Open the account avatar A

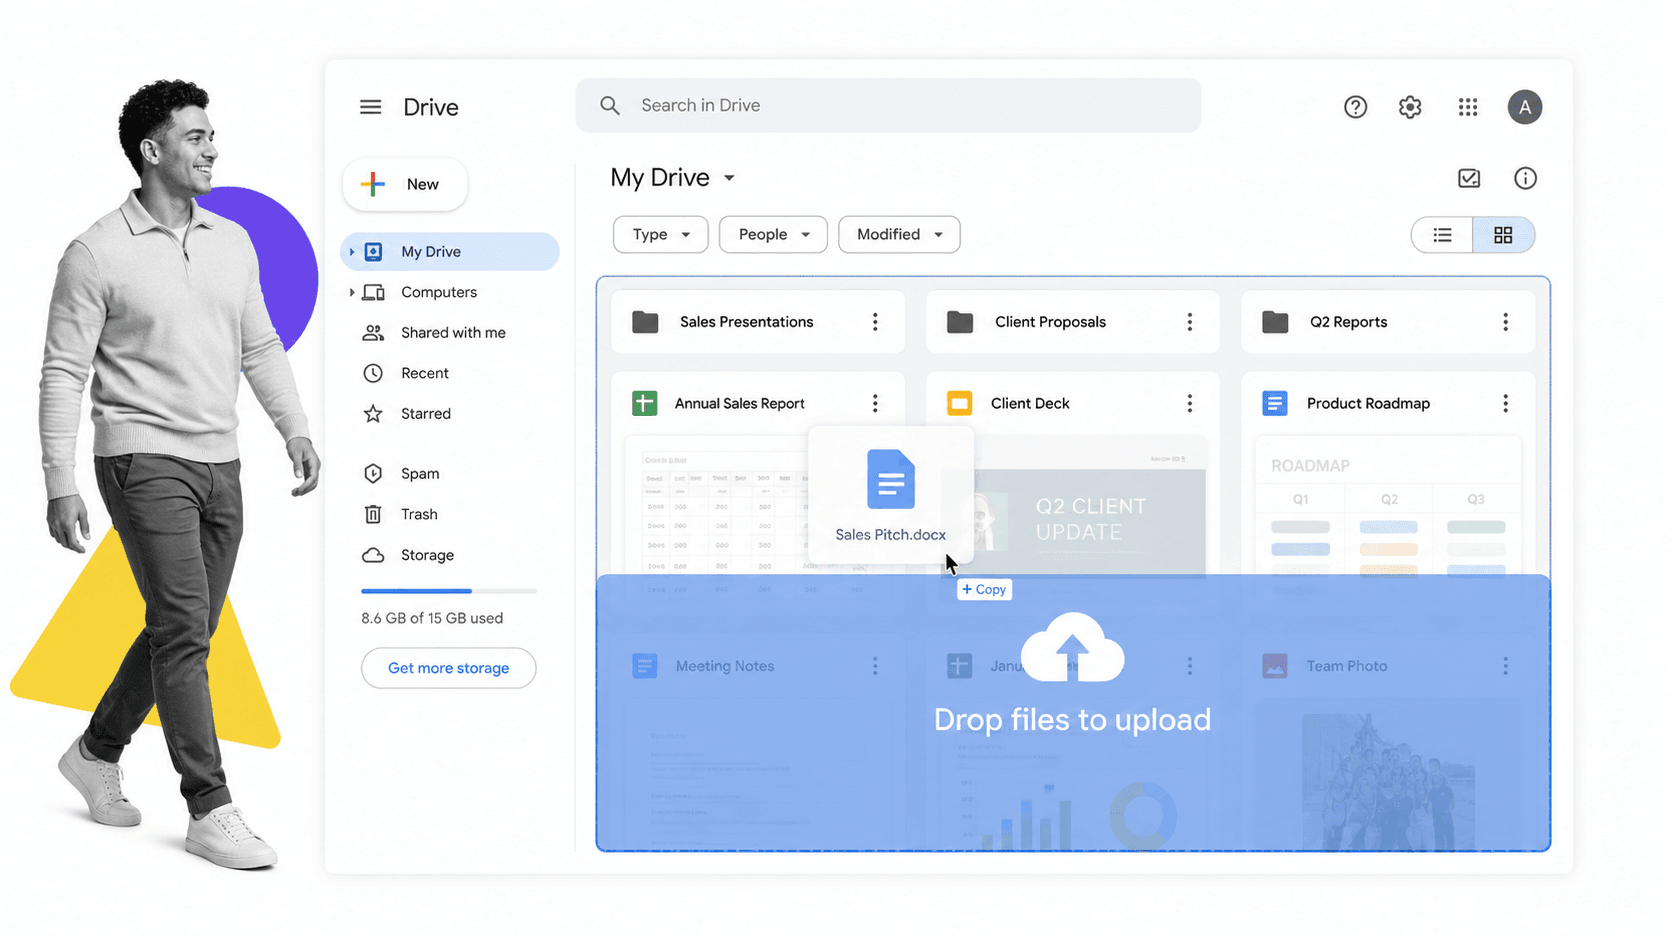pos(1525,107)
